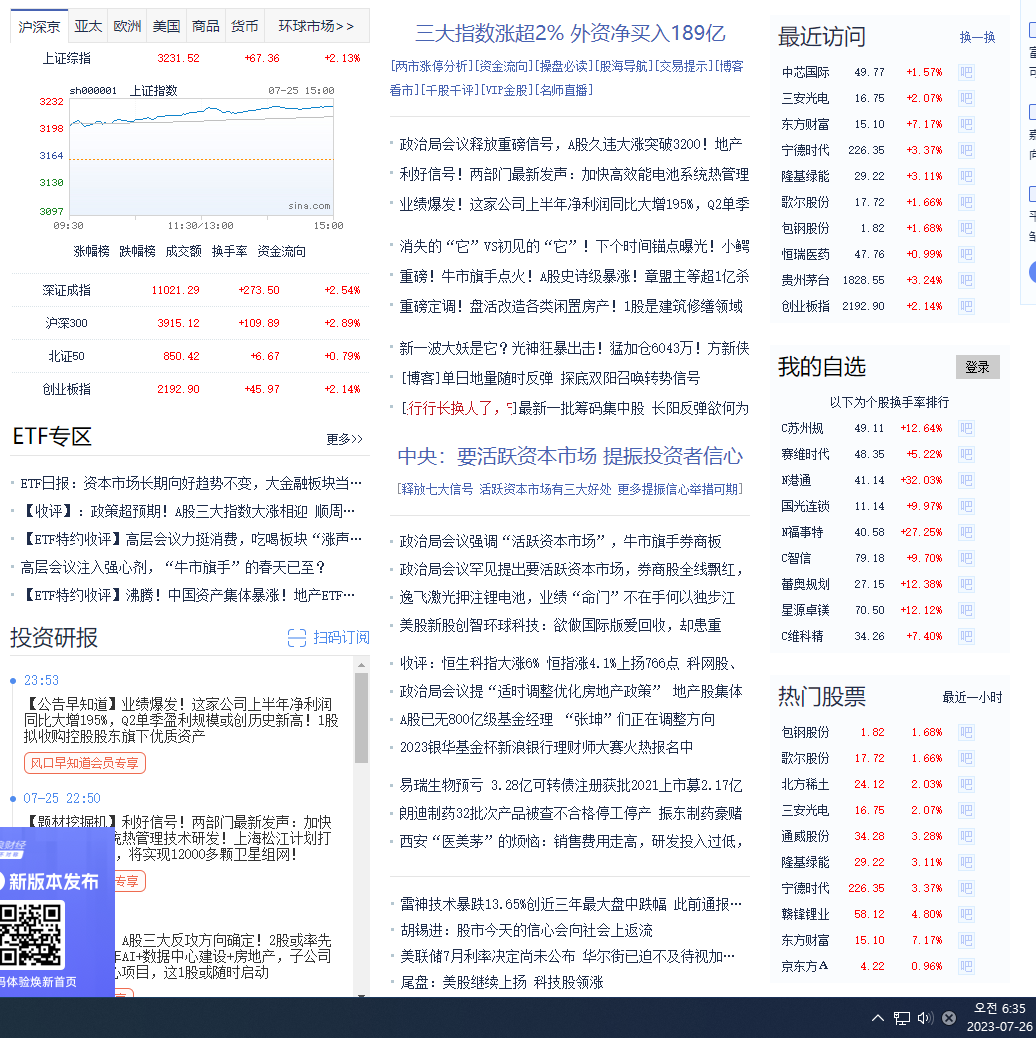Open the [两市涨停分析] link
This screenshot has width=1036, height=1038.
click(432, 66)
